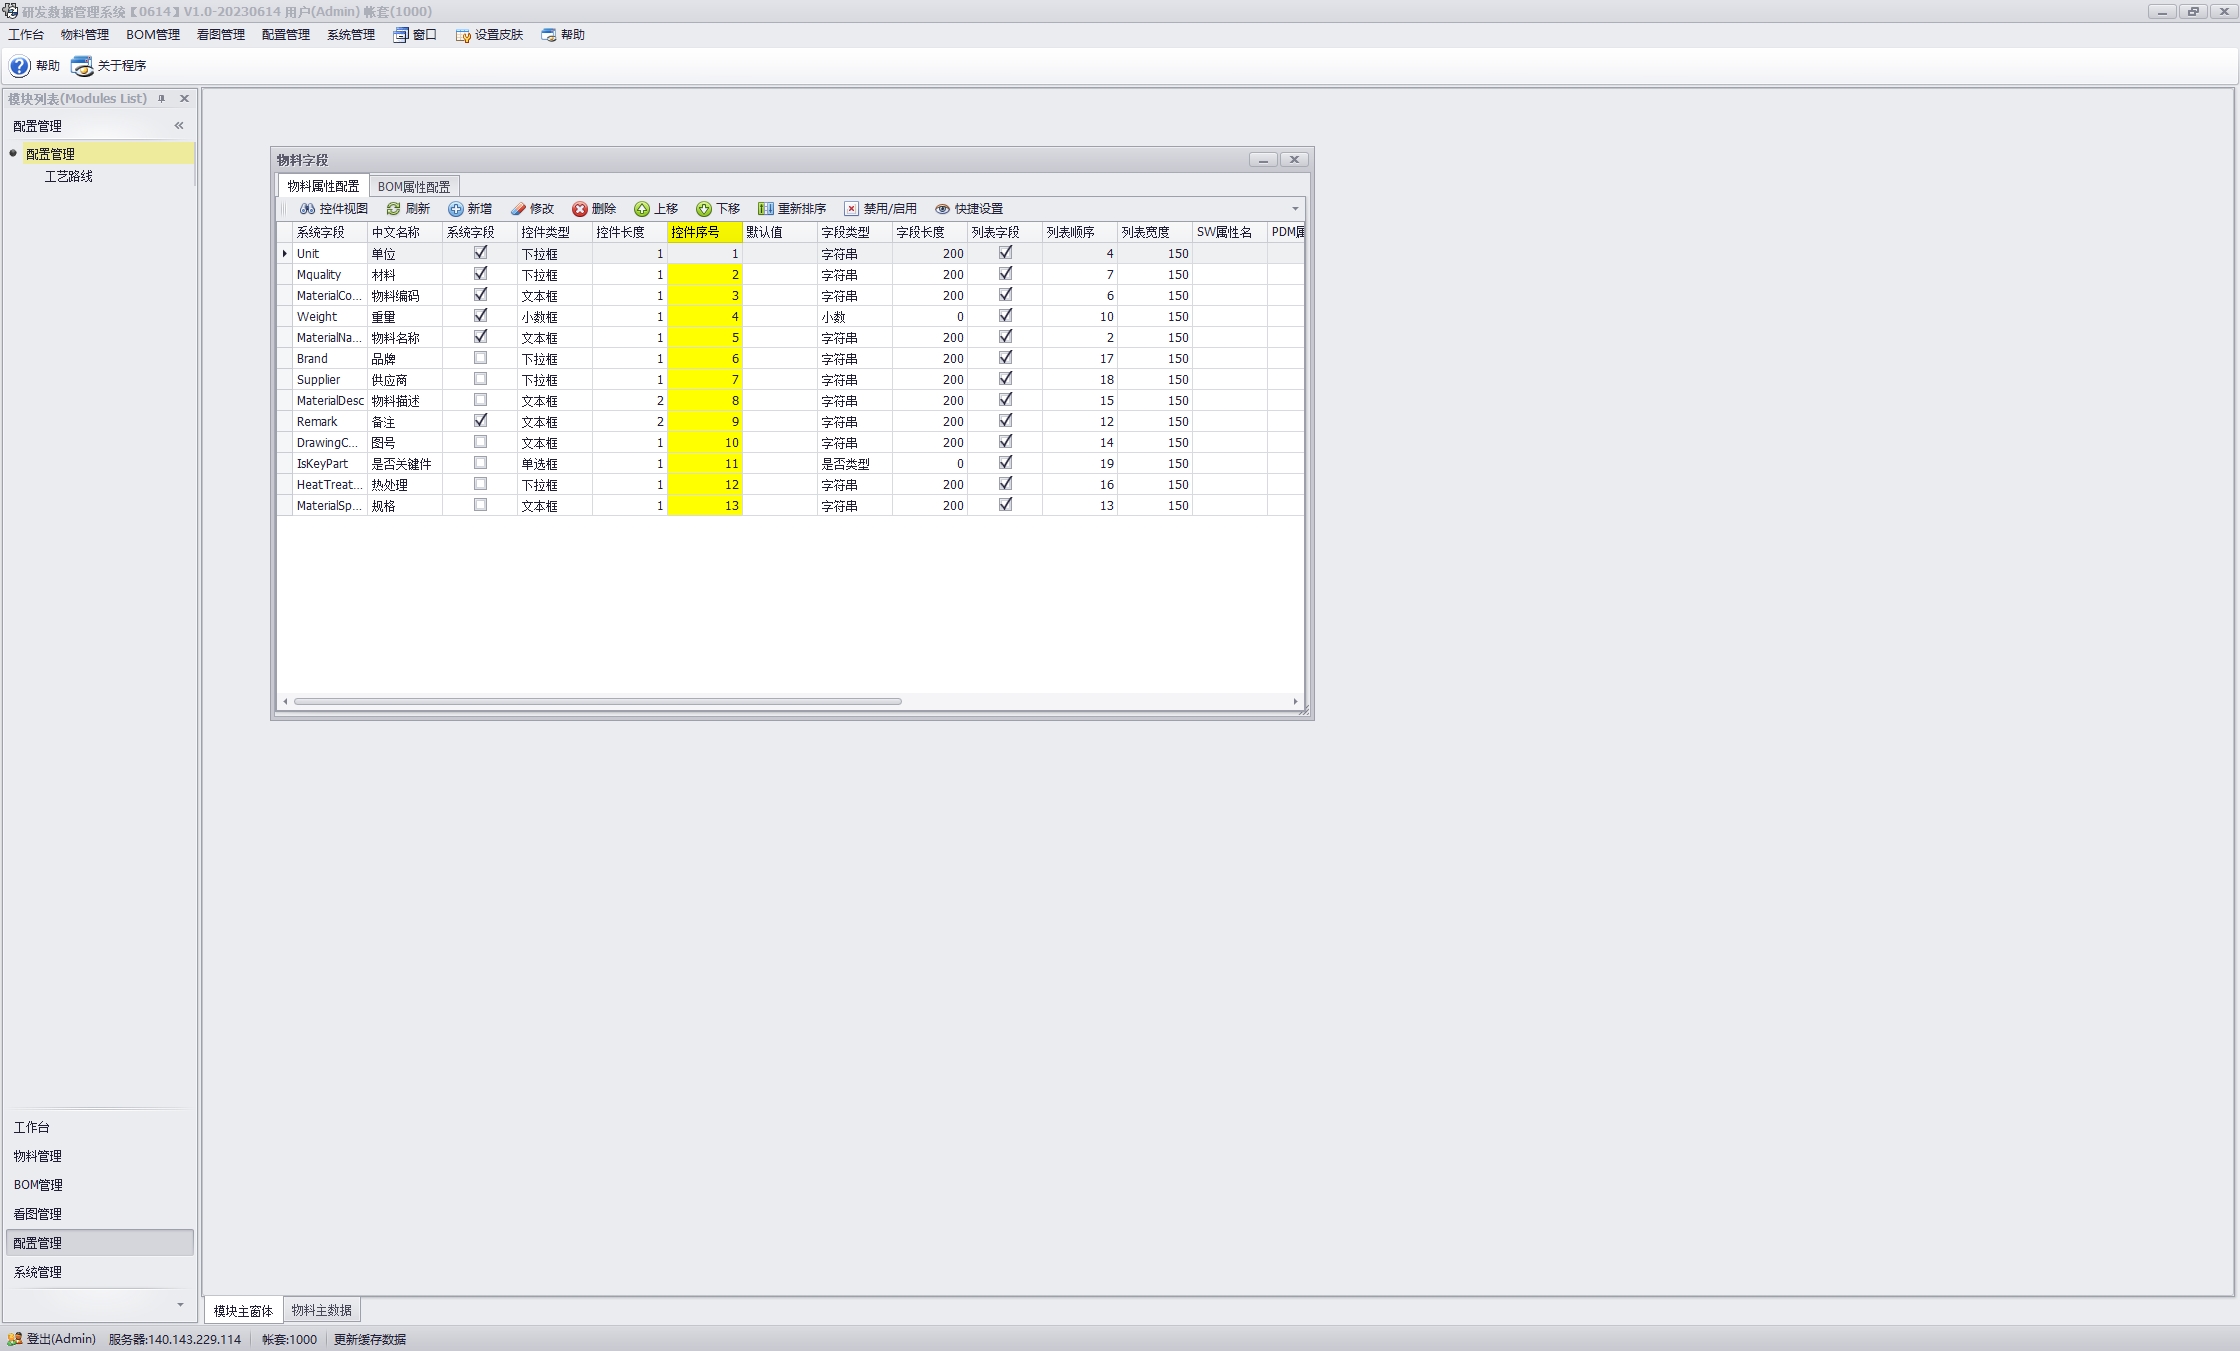Click the 控件序号 column header

pos(705,232)
